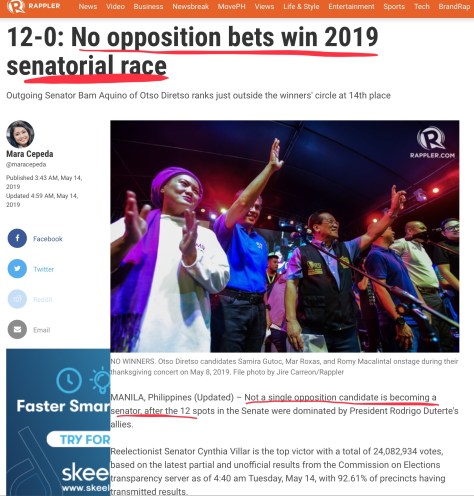Screen dimensions: 474x496
Task: Open the Views section
Action: tap(264, 6)
